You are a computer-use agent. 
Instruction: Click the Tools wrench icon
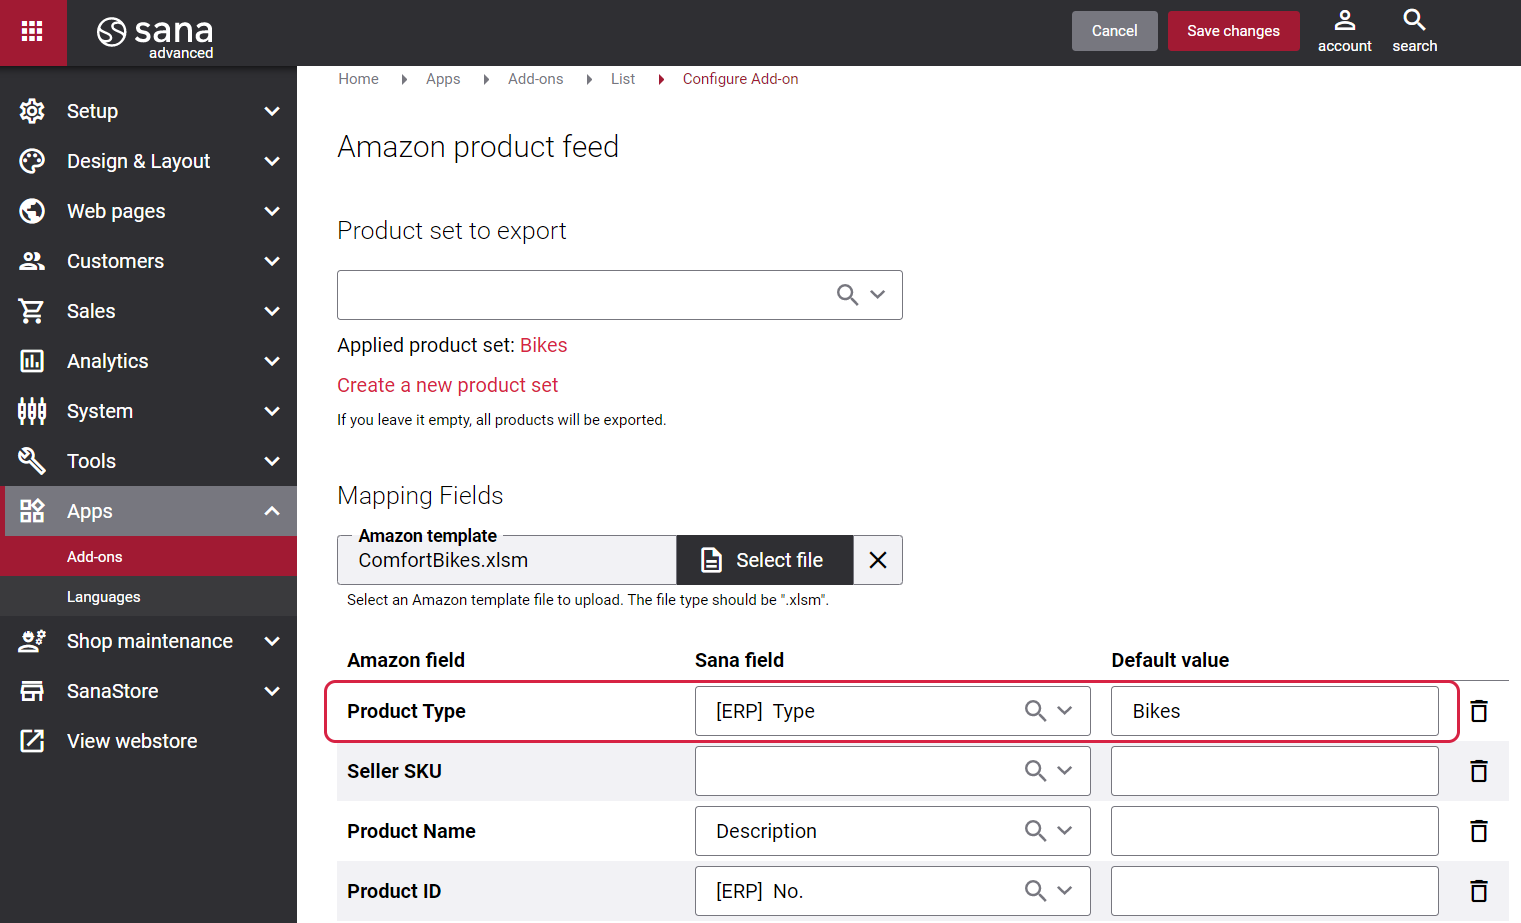32,461
